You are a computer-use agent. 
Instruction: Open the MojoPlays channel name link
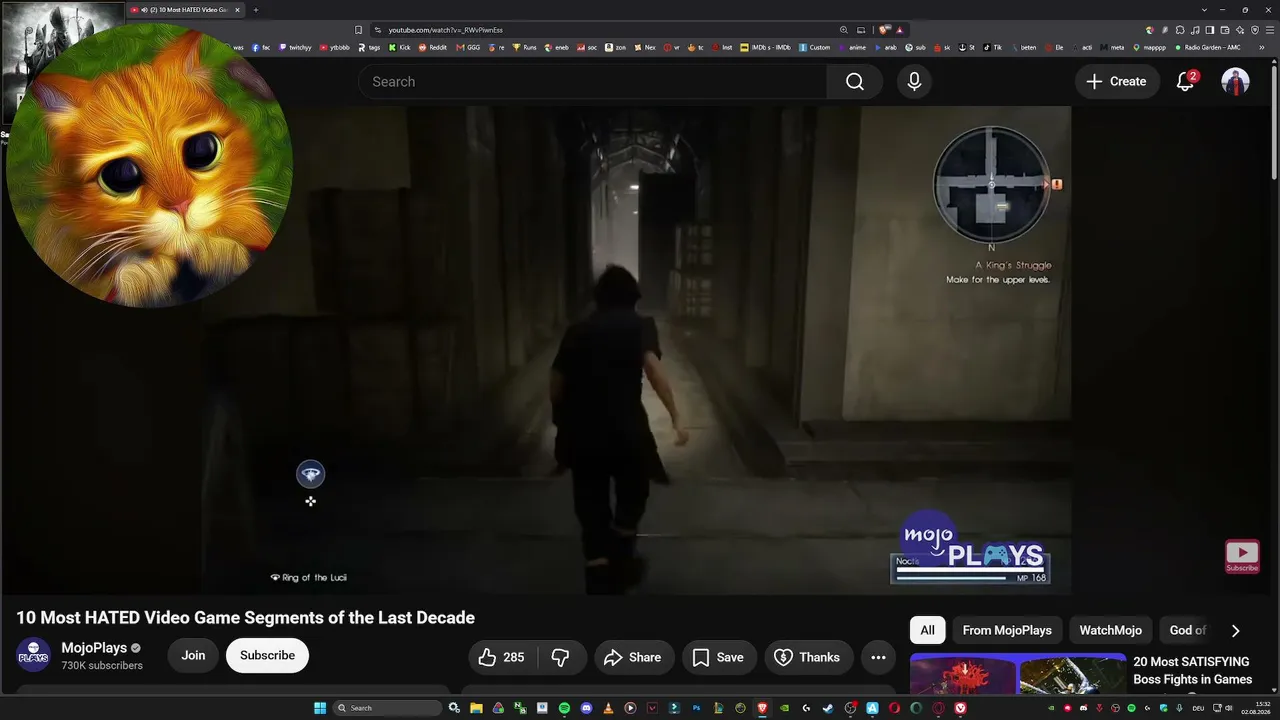[x=94, y=648]
